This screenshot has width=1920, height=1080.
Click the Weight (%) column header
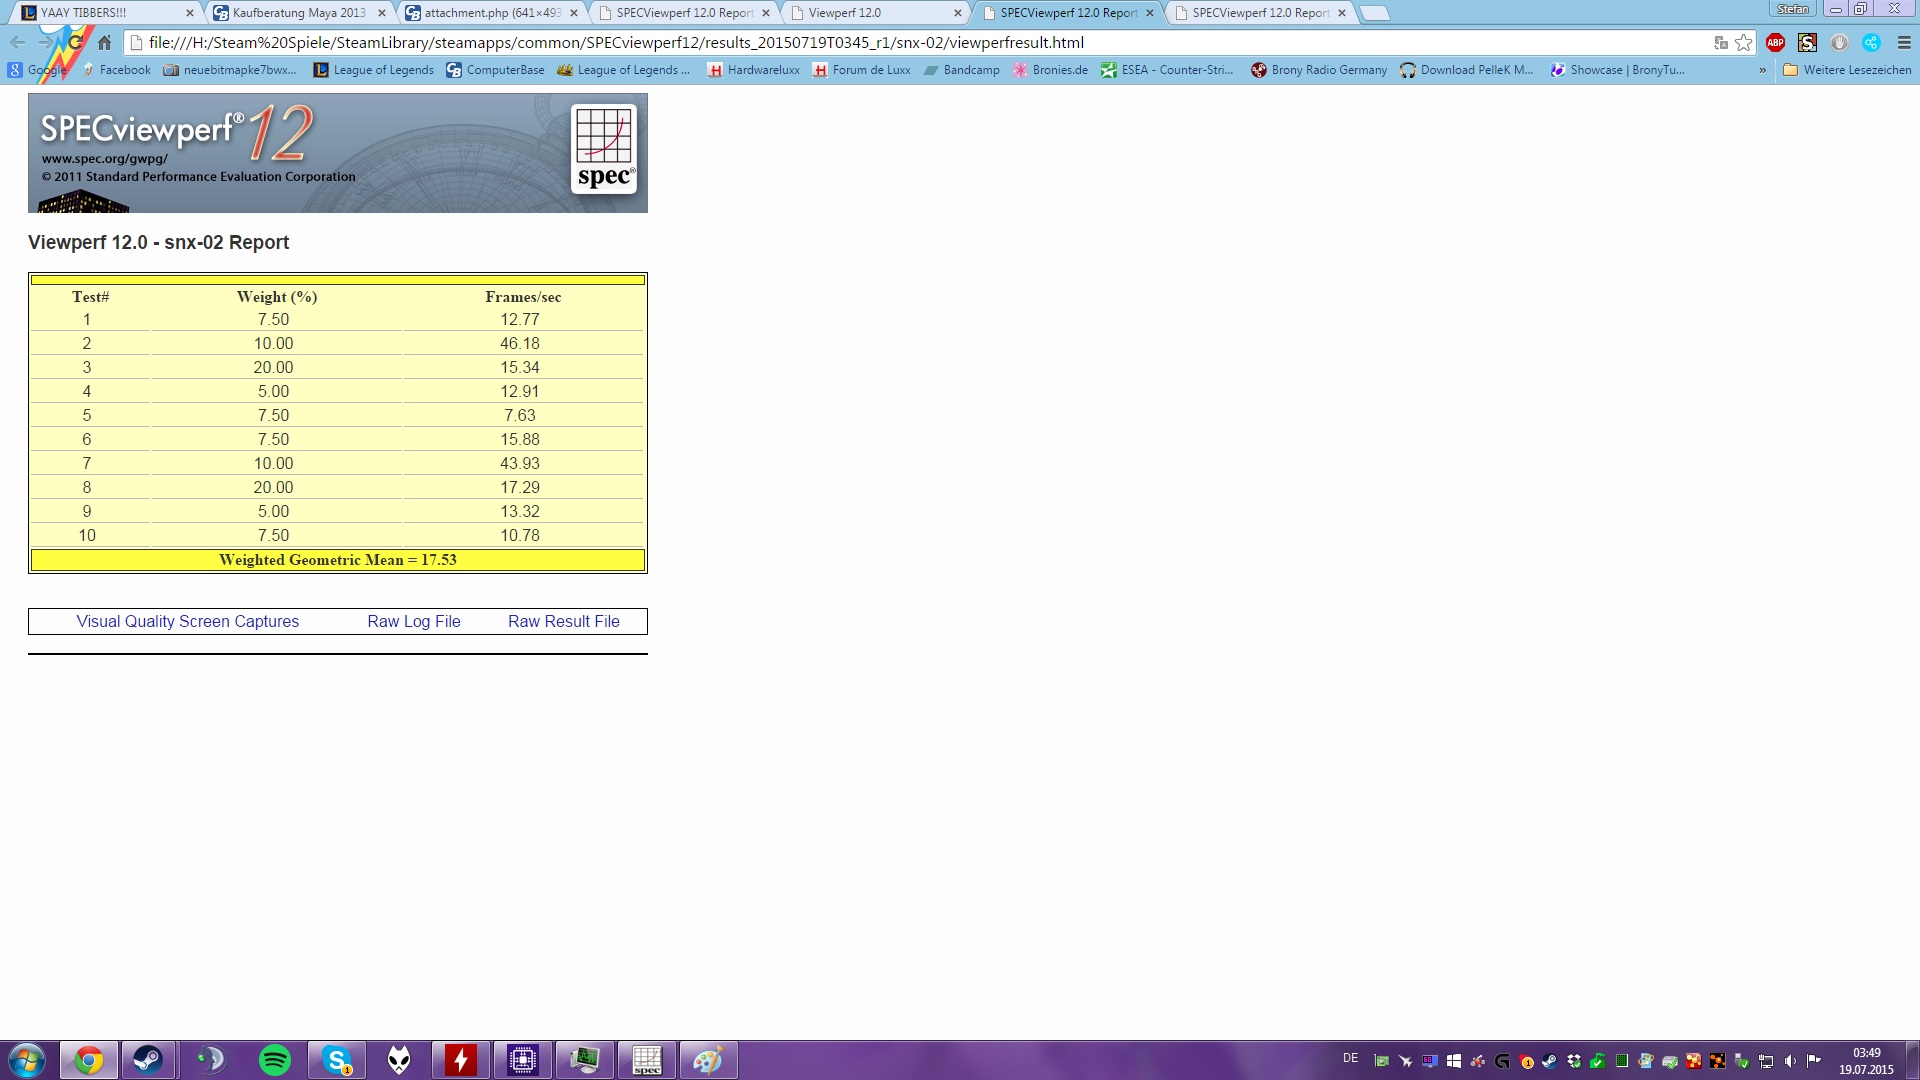(277, 297)
